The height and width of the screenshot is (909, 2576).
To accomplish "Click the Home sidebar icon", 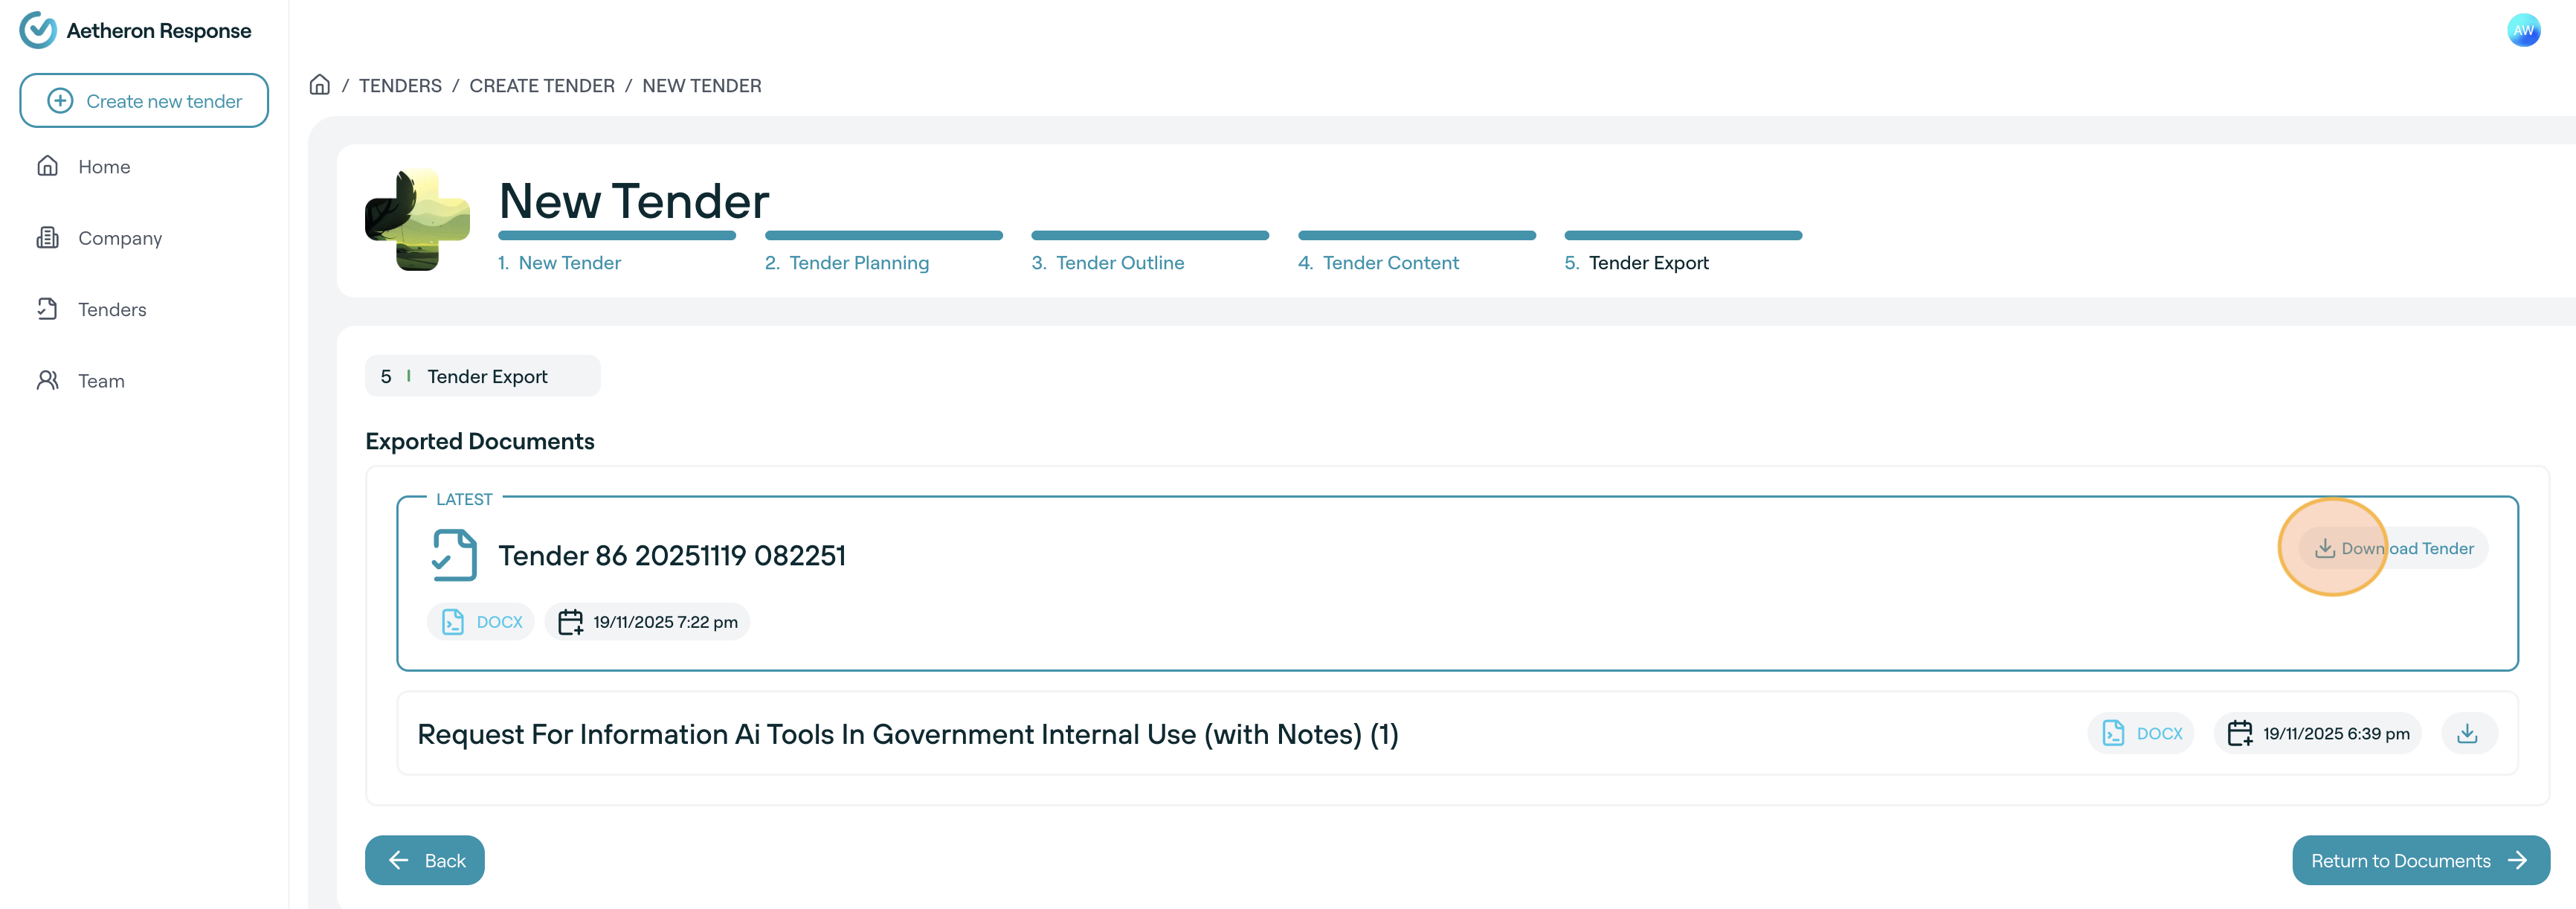I will coord(47,166).
